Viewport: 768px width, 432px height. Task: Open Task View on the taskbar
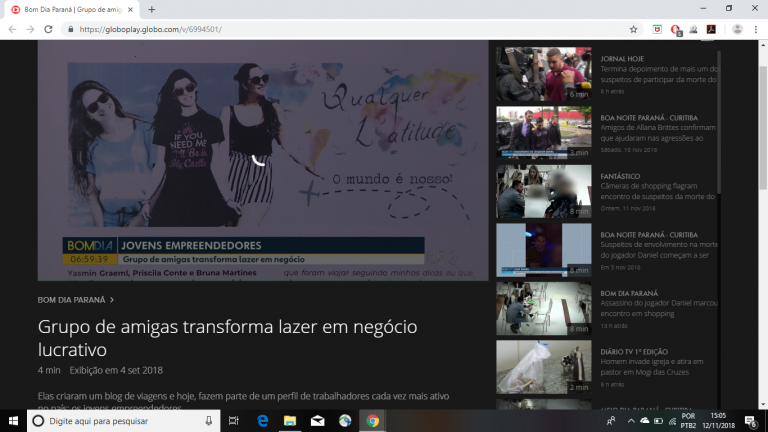(x=234, y=421)
